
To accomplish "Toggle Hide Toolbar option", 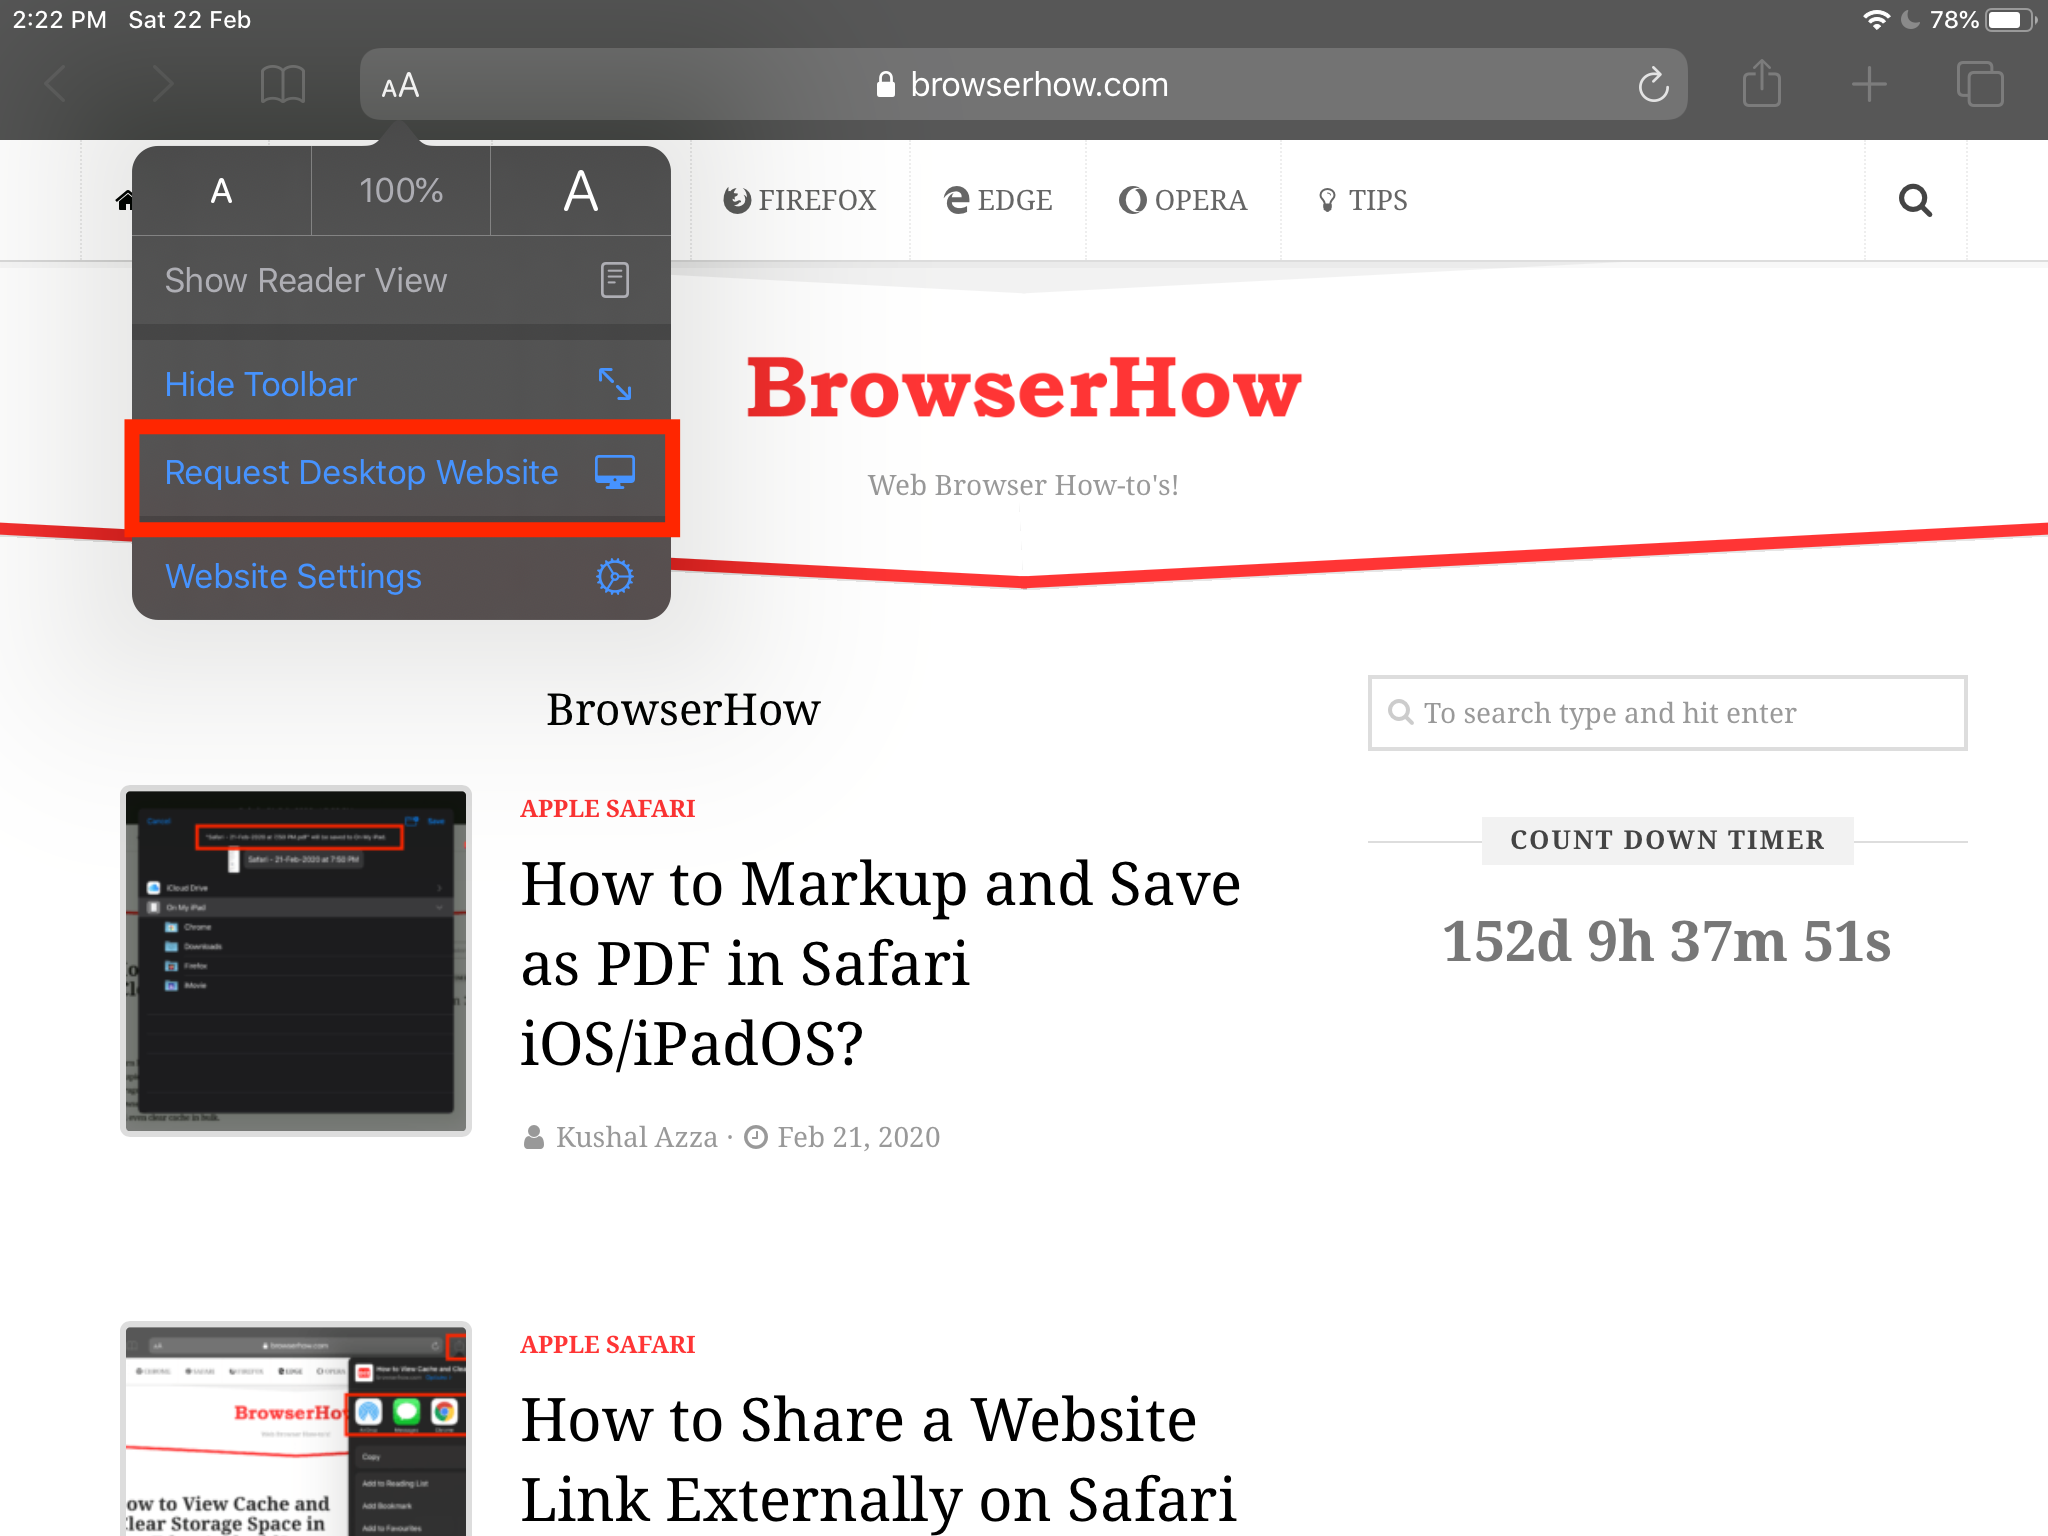I will (x=398, y=382).
